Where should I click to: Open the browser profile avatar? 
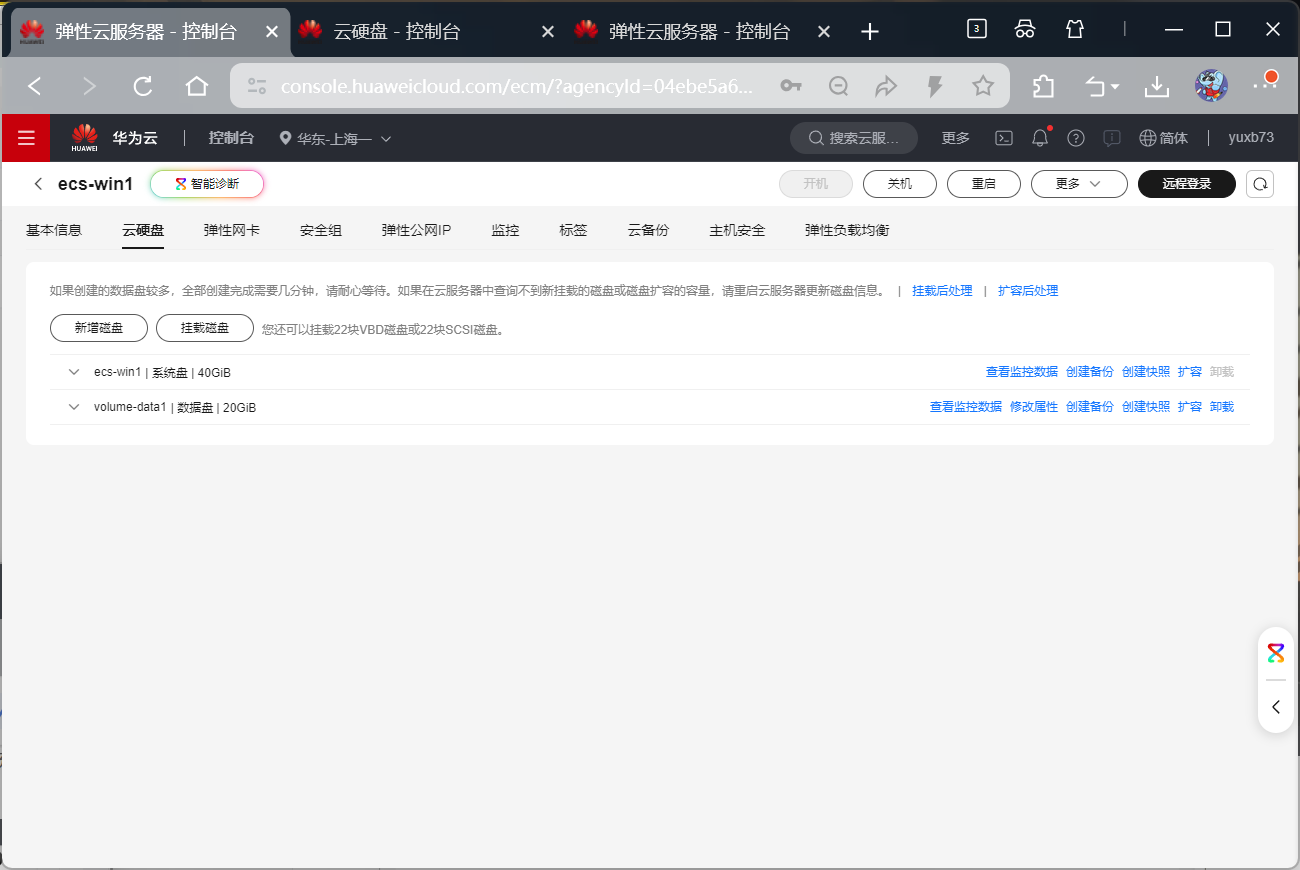pos(1211,85)
